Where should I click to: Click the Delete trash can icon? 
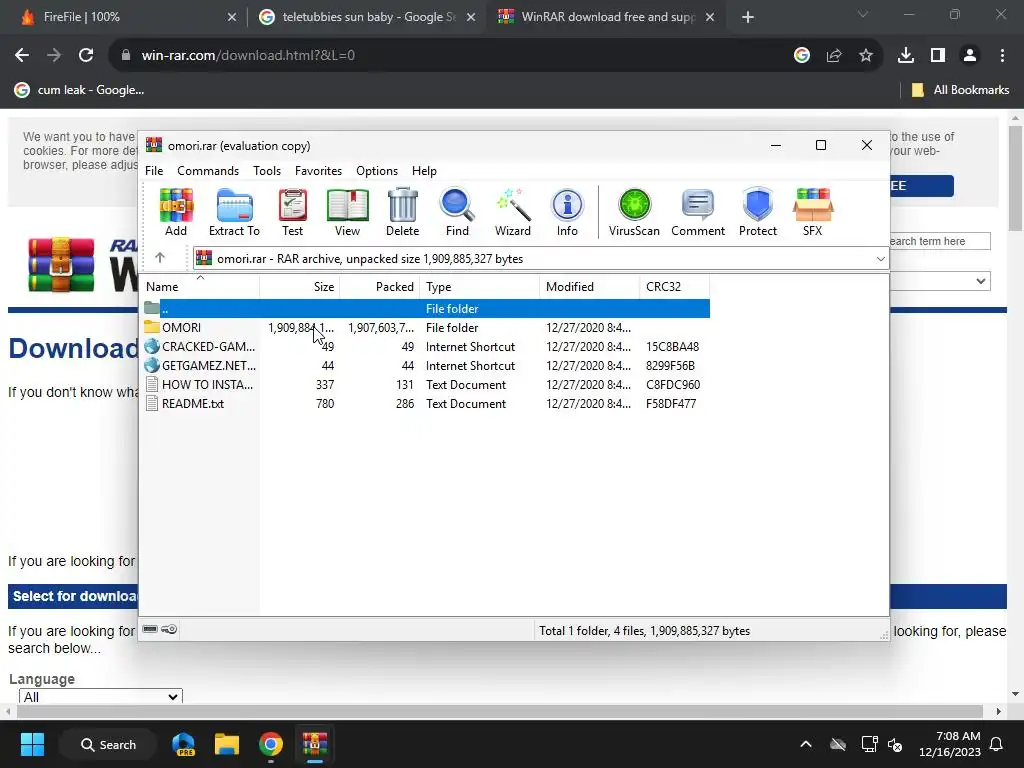[x=402, y=212]
